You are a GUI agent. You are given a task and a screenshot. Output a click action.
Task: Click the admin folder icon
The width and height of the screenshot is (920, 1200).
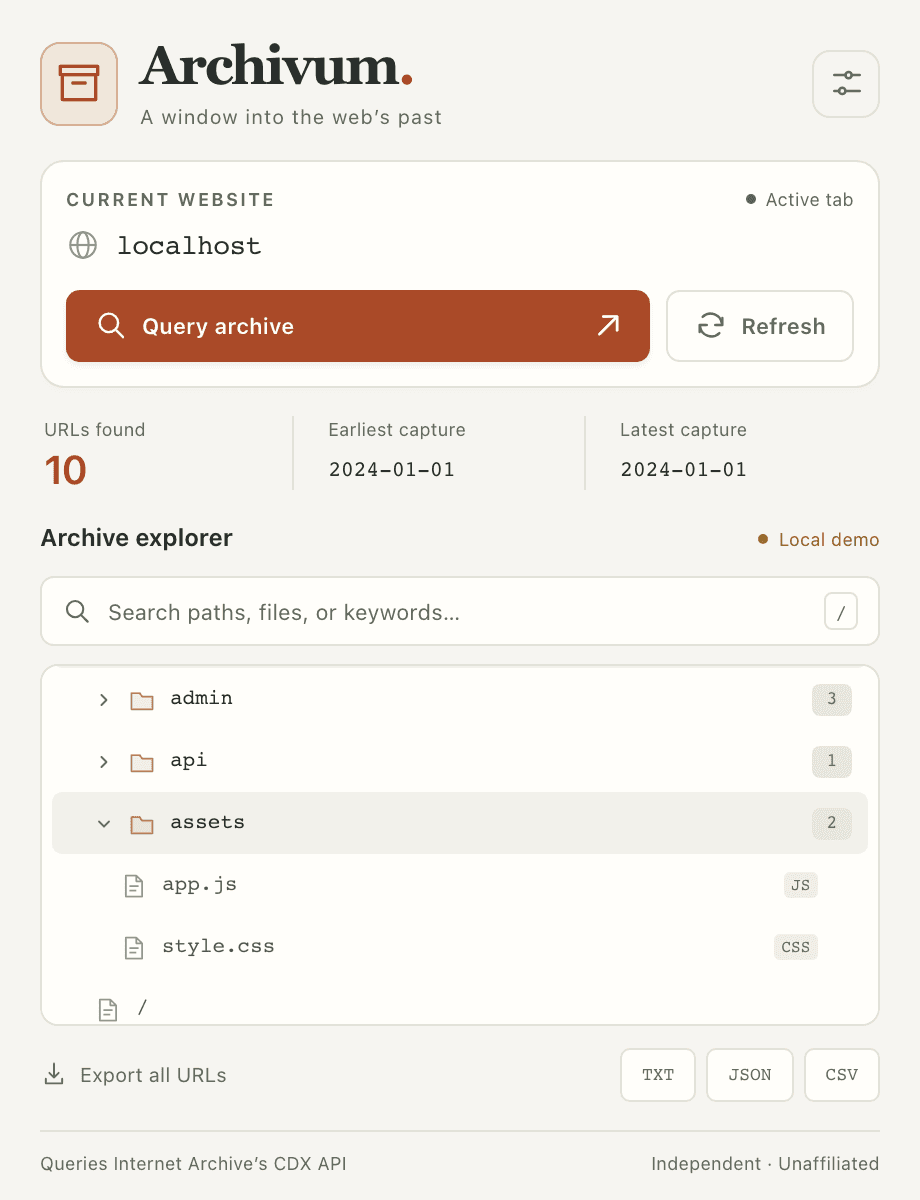point(142,700)
